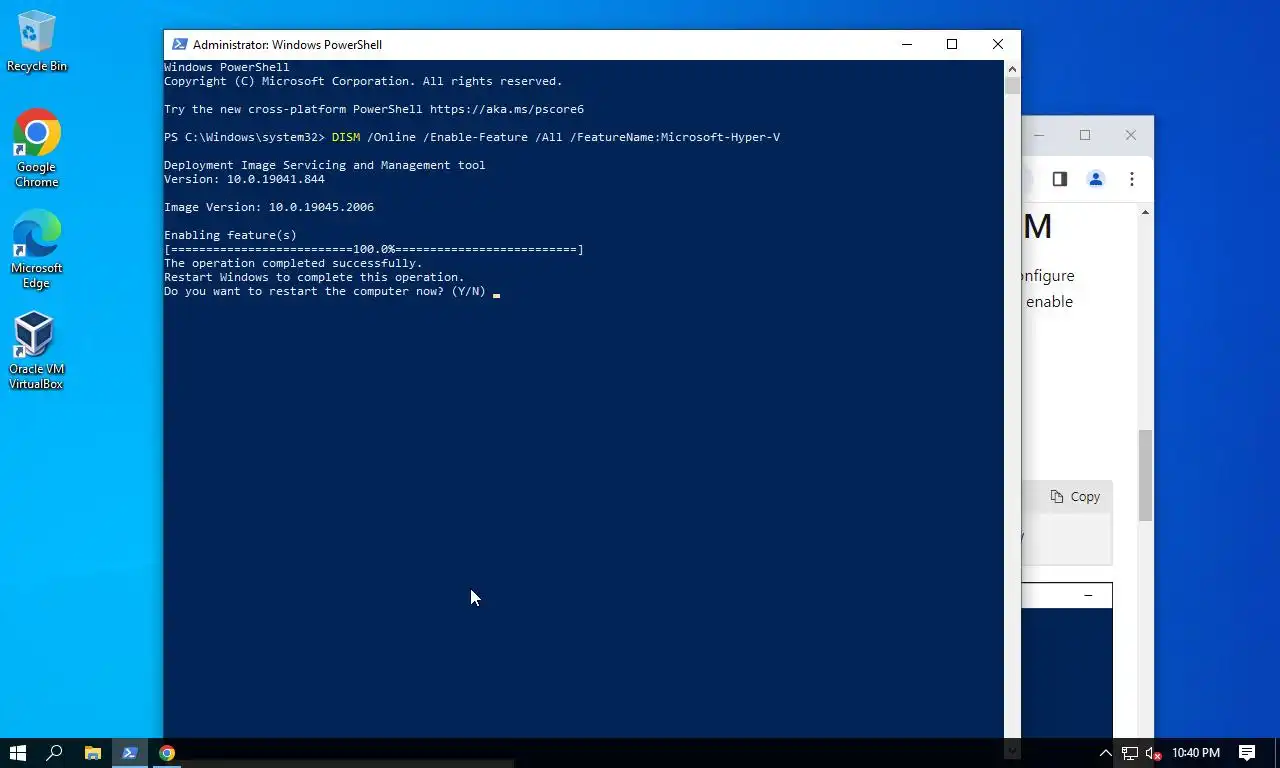The image size is (1280, 768).
Task: Minimize the PowerShell window
Action: pos(907,44)
